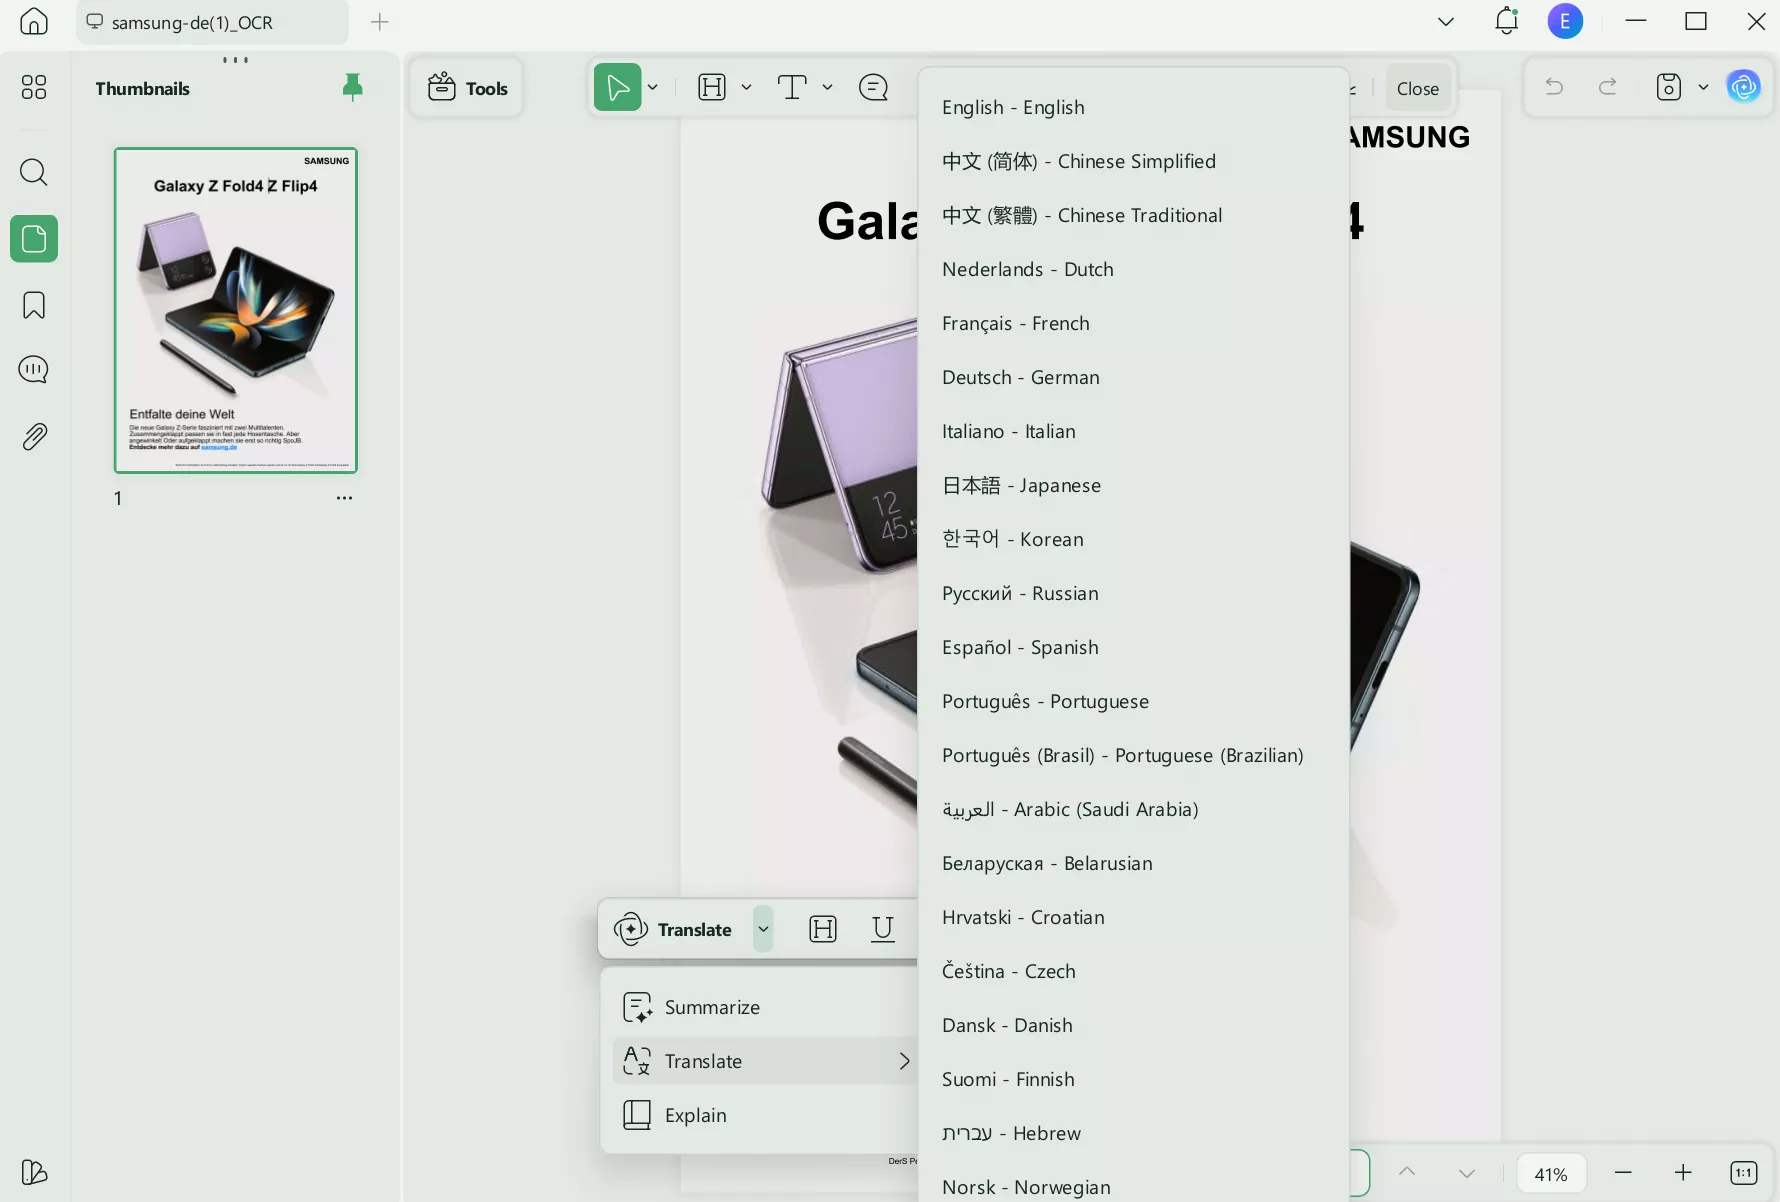Screen dimensions: 1780x1202
Task: Select English as translation language
Action: pyautogui.click(x=1133, y=107)
